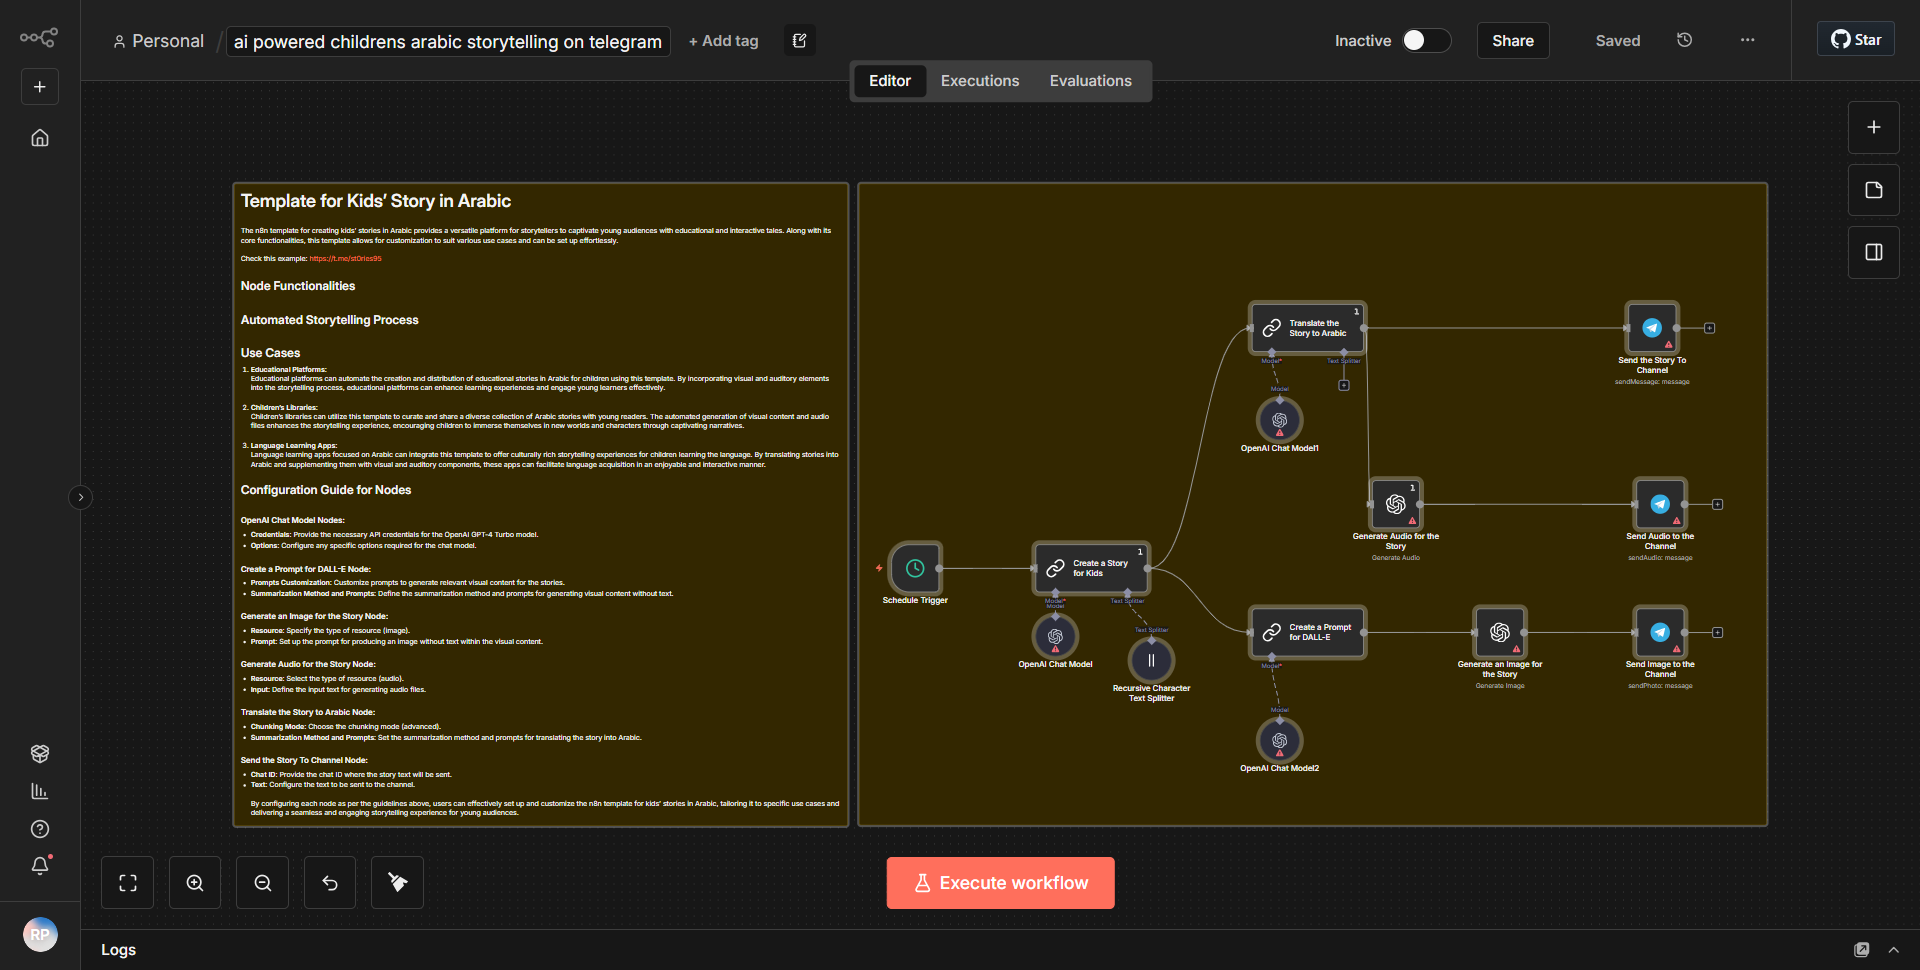This screenshot has width=1920, height=970.
Task: Select the OpenAI Chat Model2 node
Action: pyautogui.click(x=1279, y=740)
